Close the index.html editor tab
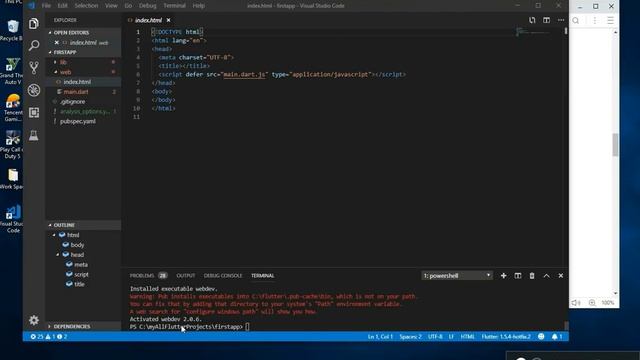The height and width of the screenshot is (360, 640). 168,20
